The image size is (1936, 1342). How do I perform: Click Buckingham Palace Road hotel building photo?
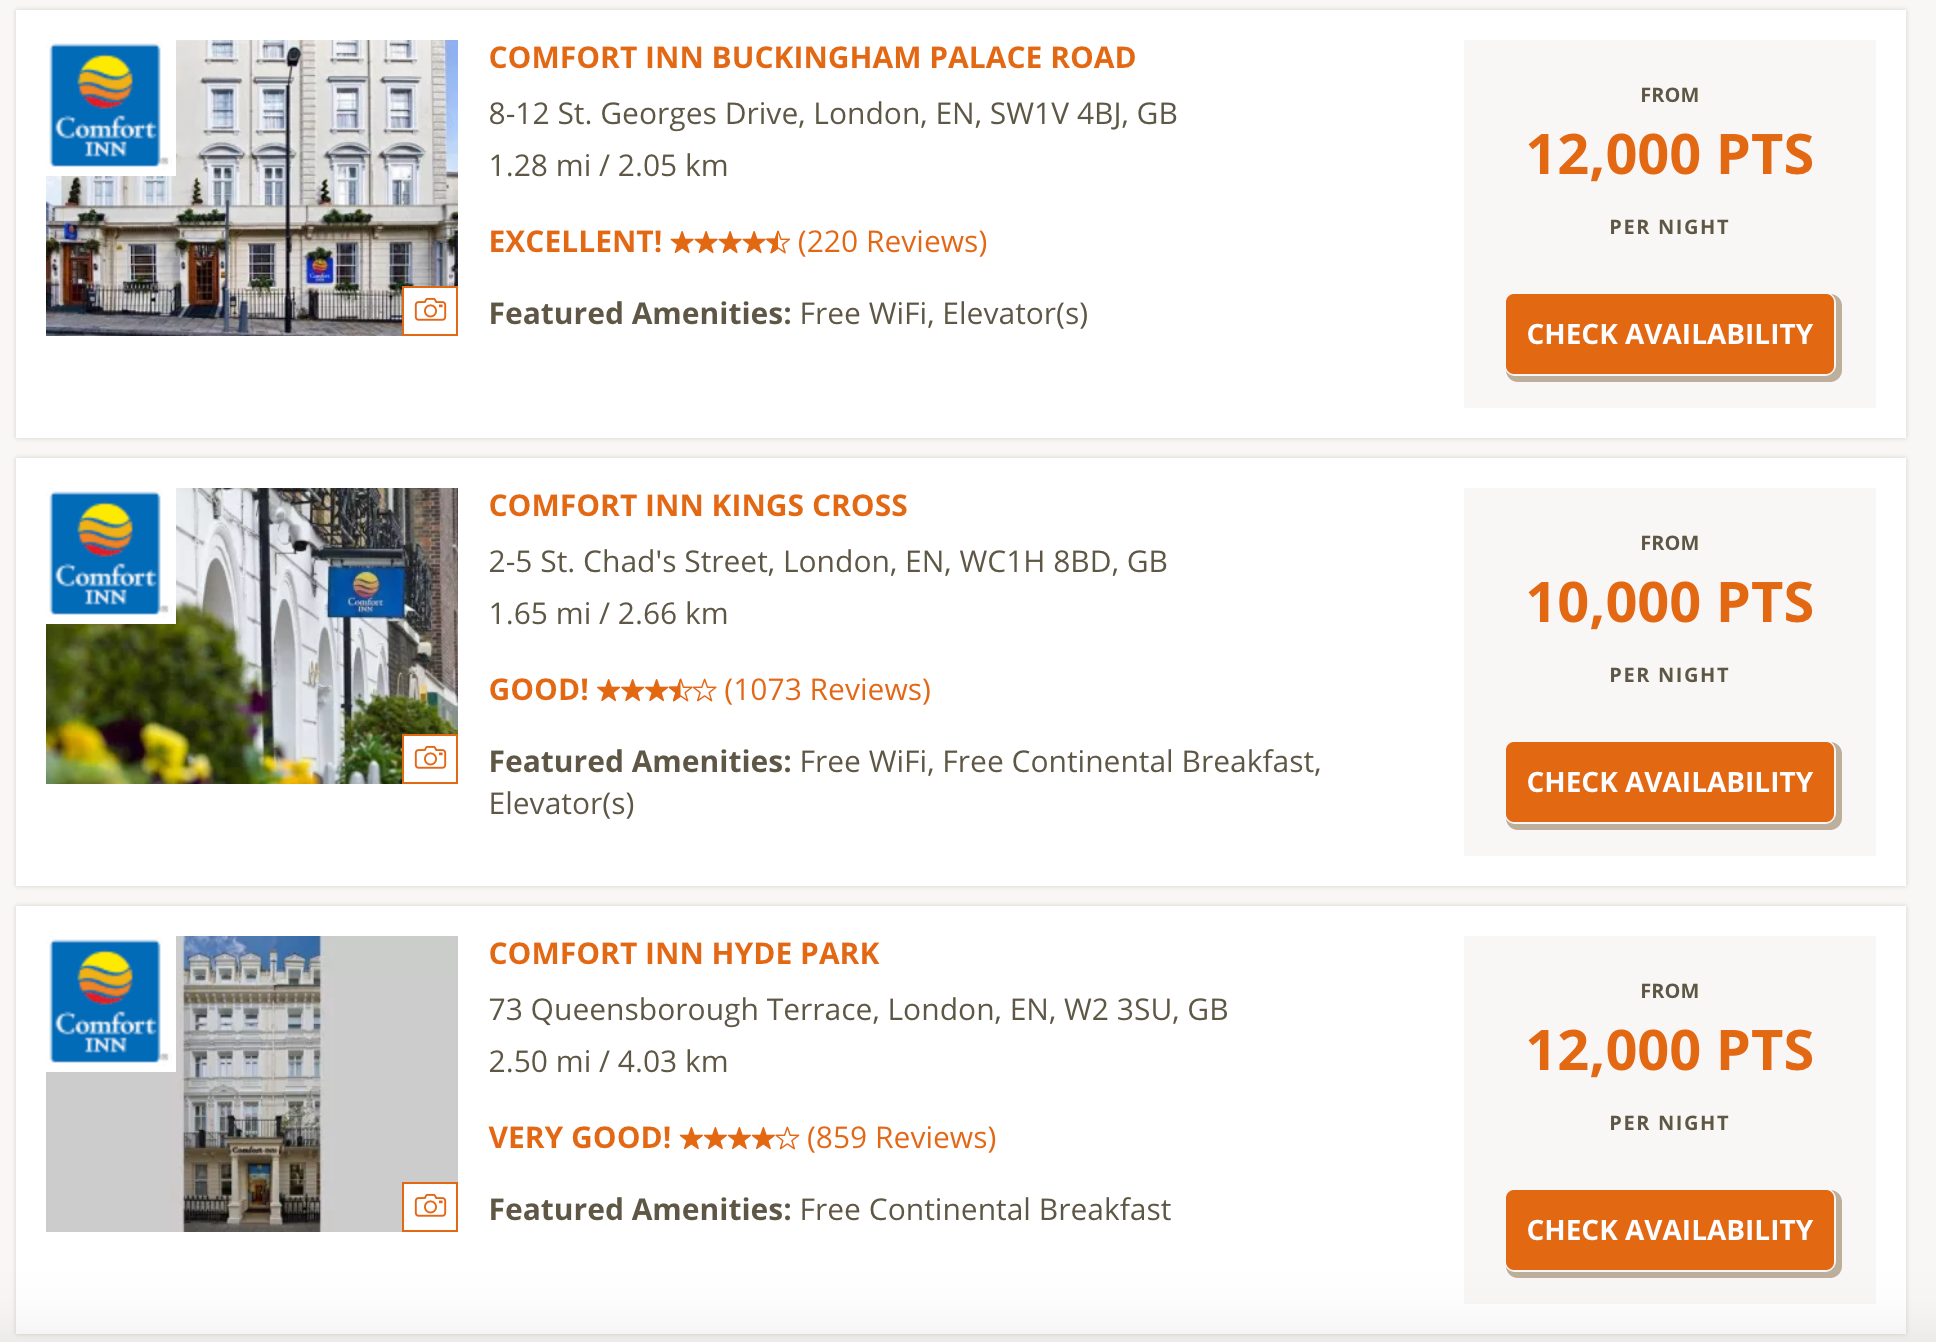(300, 200)
